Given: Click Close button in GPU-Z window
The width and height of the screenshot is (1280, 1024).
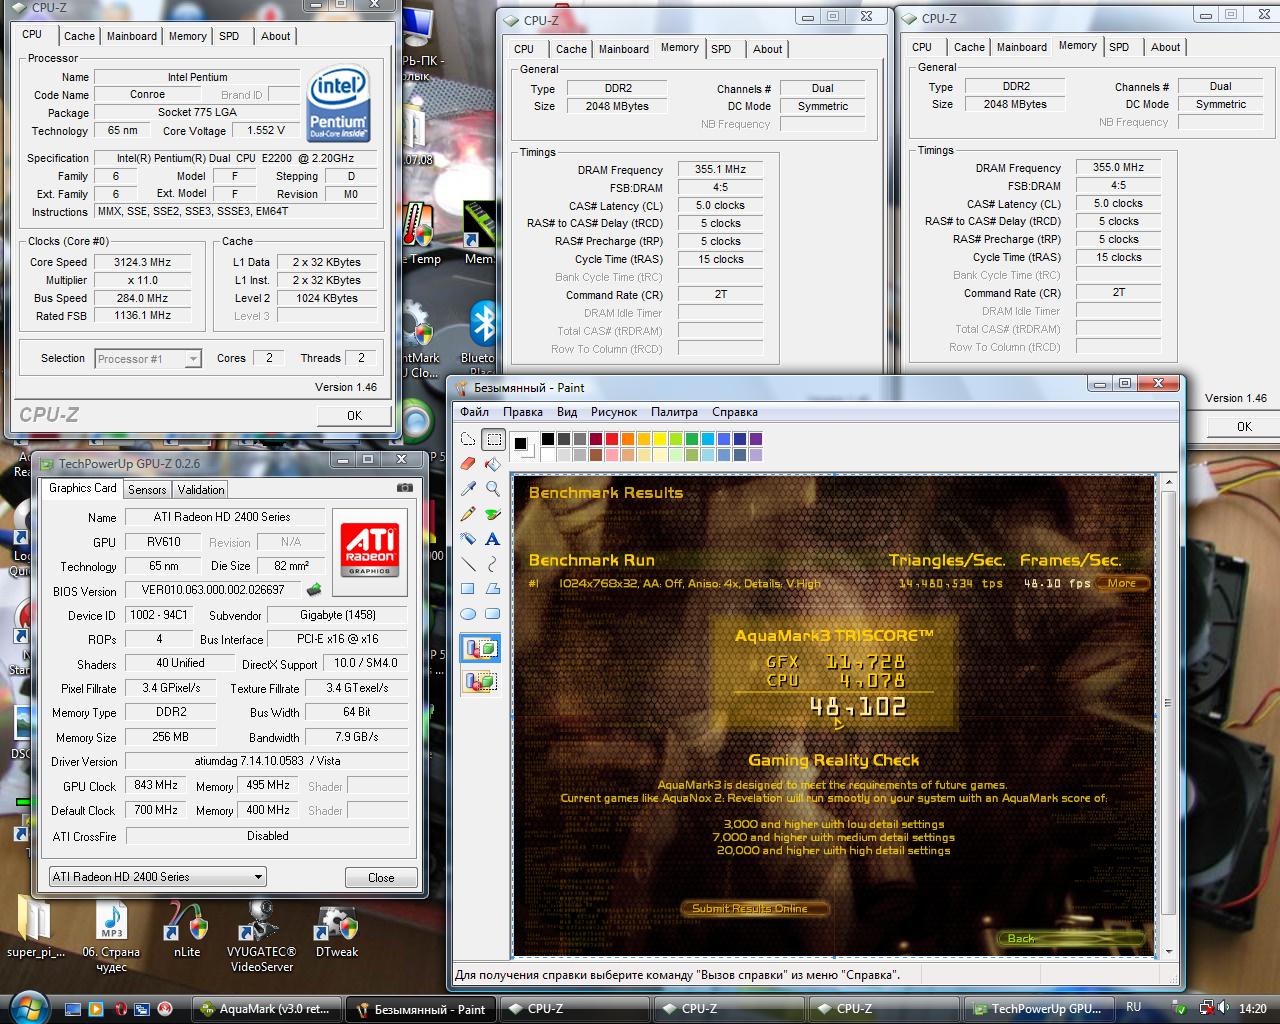Looking at the screenshot, I should 381,877.
